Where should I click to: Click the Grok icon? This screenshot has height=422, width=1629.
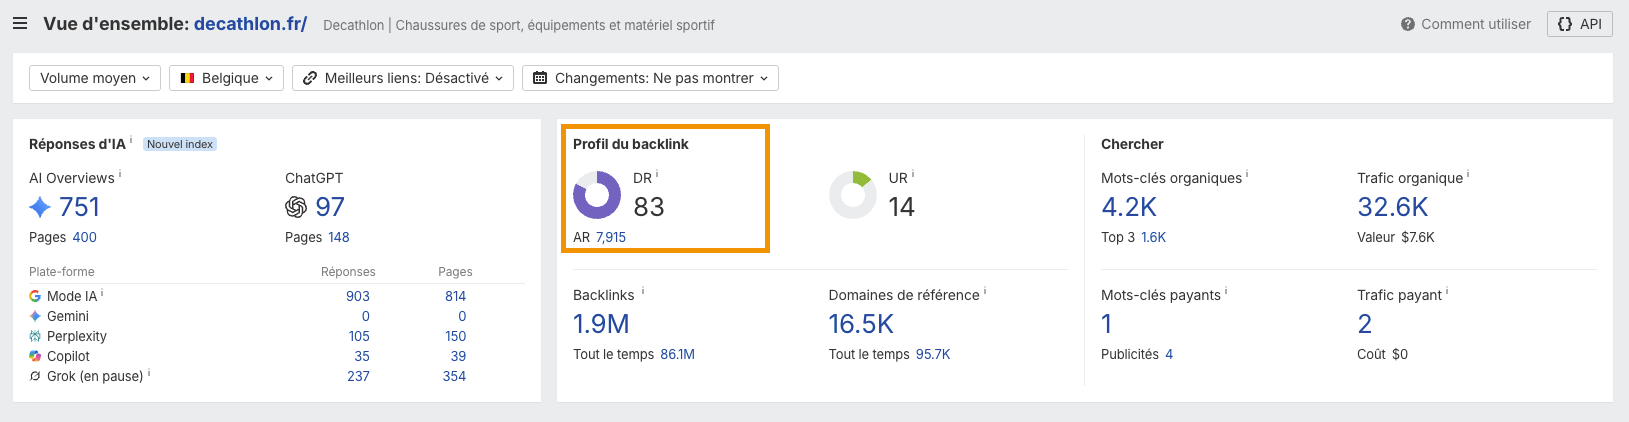[x=35, y=376]
